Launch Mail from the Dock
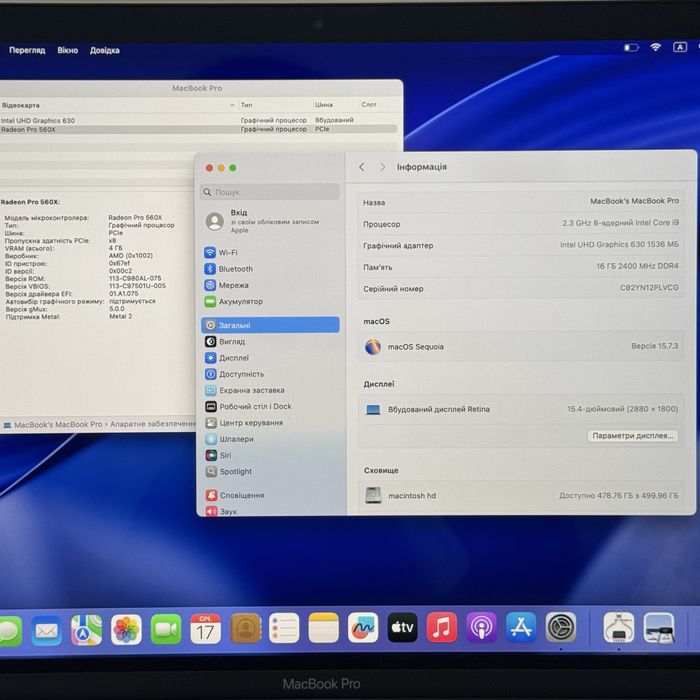 (x=46, y=630)
